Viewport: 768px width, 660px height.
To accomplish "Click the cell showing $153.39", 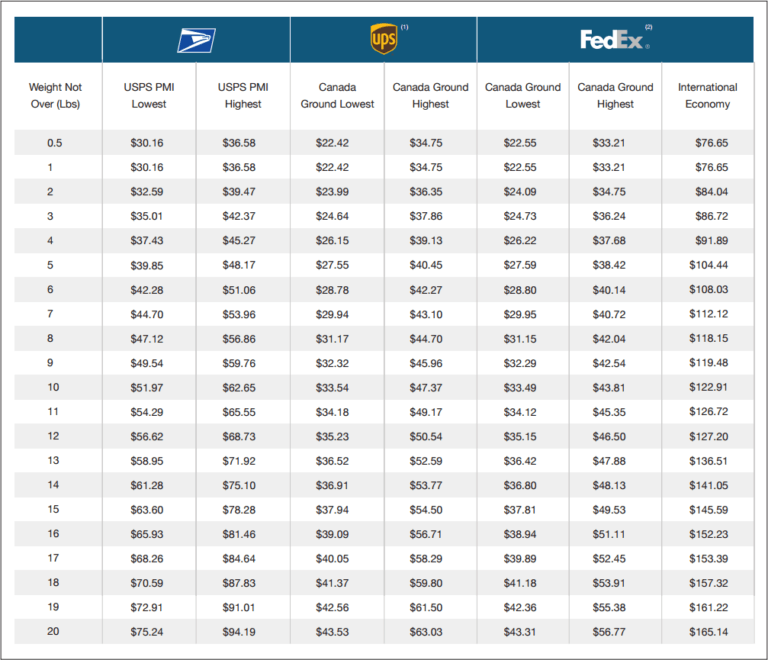I will [x=708, y=559].
